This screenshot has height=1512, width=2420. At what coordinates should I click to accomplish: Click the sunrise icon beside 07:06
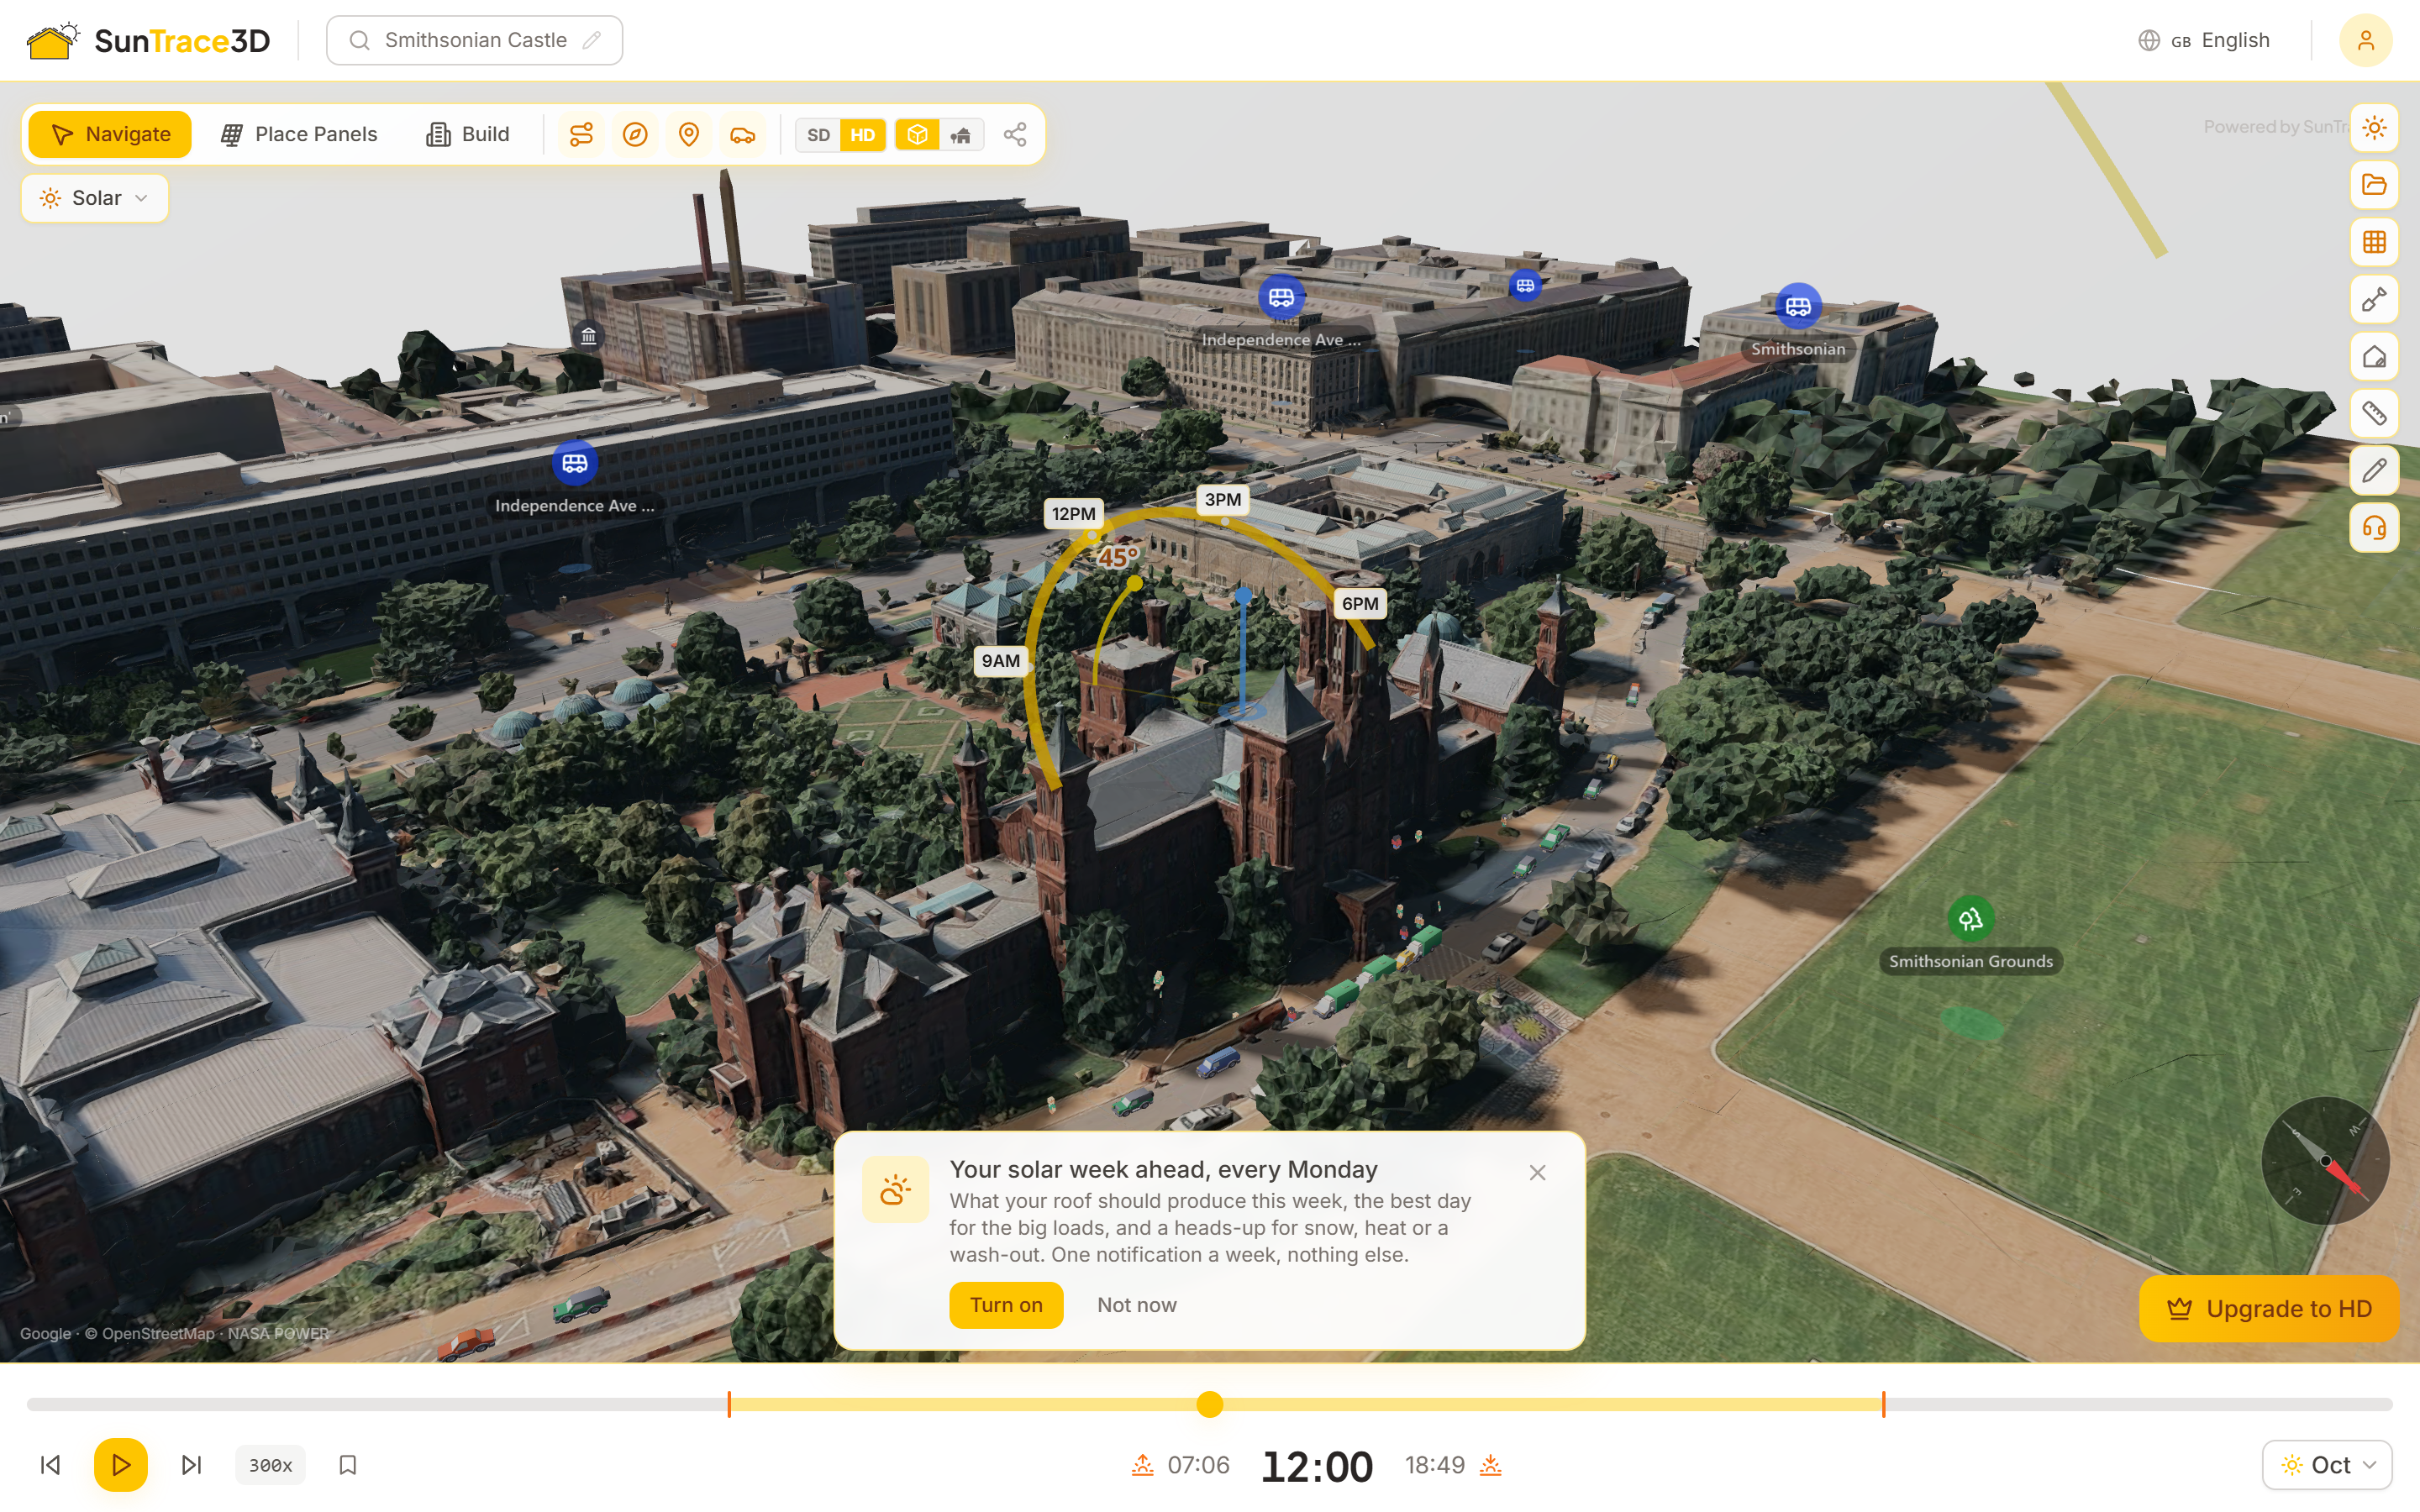1142,1465
